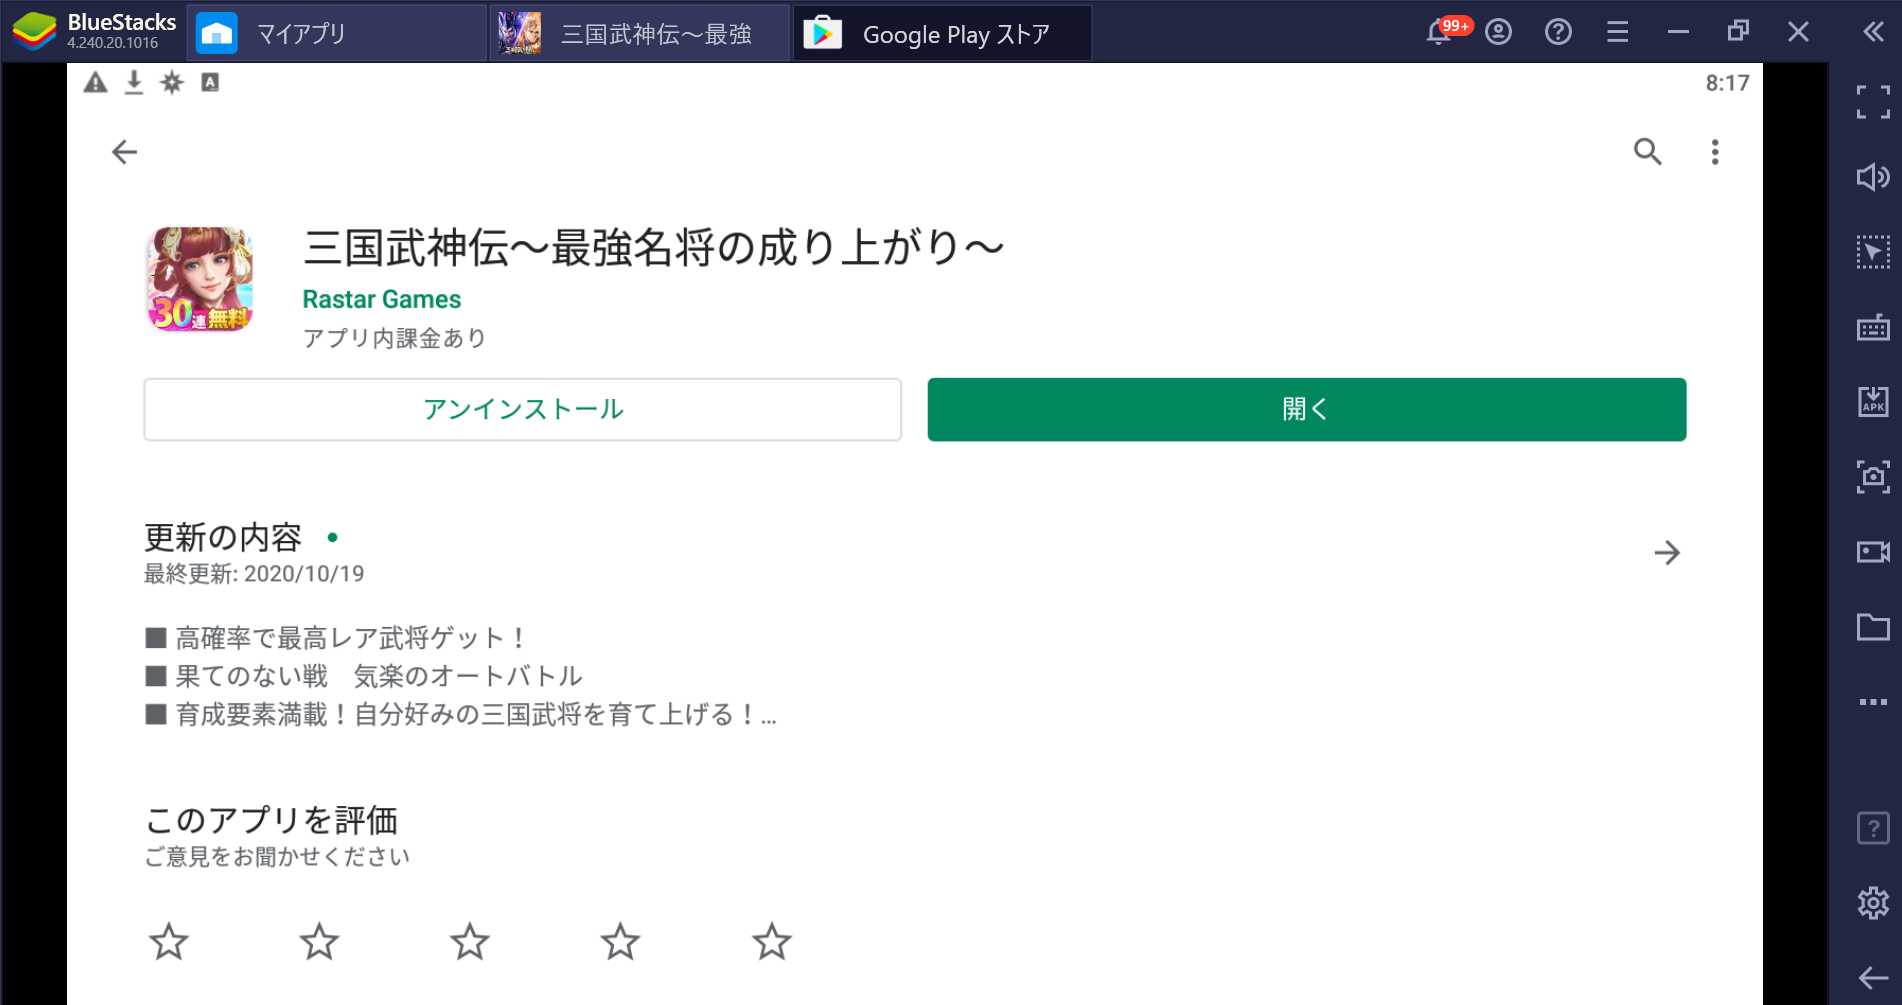Close the BlueStacks window

click(x=1798, y=32)
